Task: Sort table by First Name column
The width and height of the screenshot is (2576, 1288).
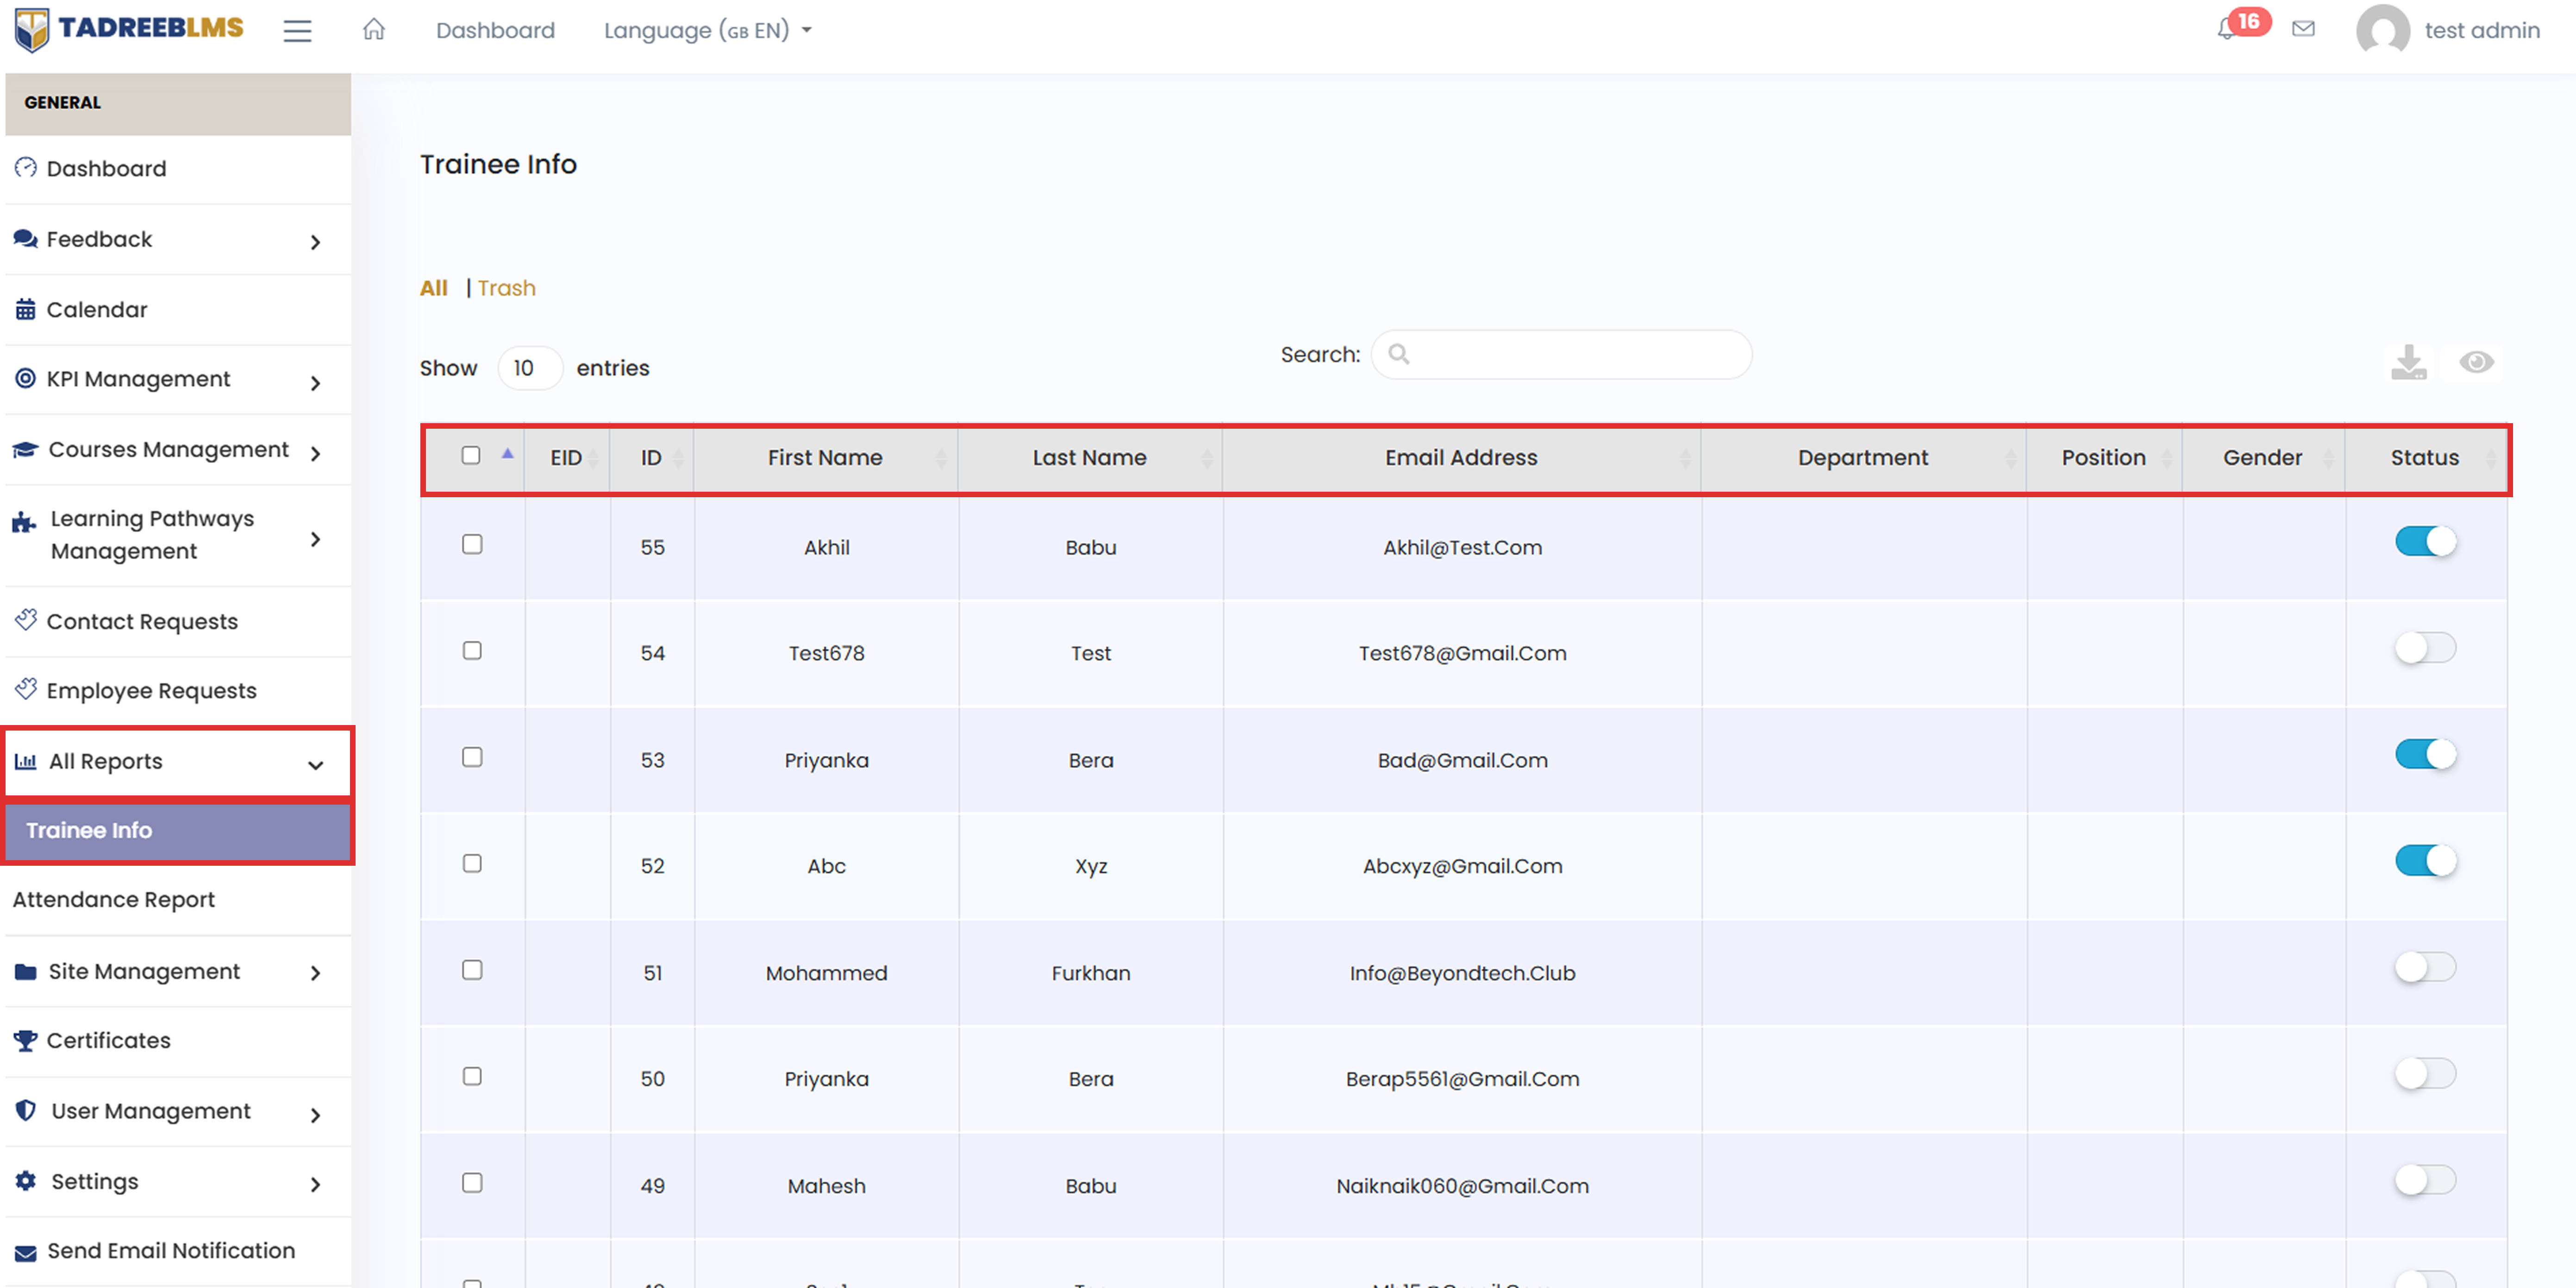Action: click(x=826, y=458)
